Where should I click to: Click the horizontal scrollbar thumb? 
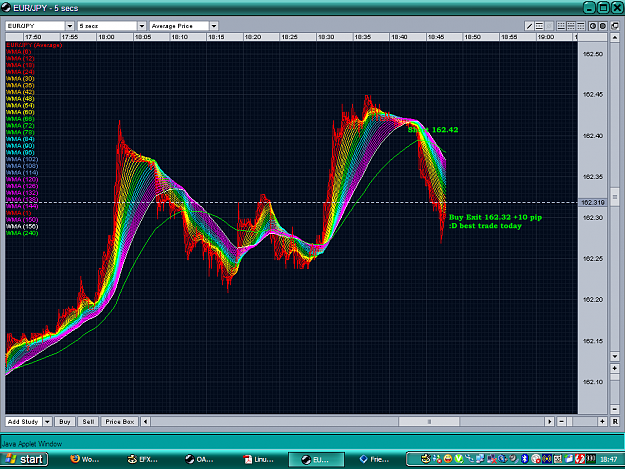coord(429,422)
